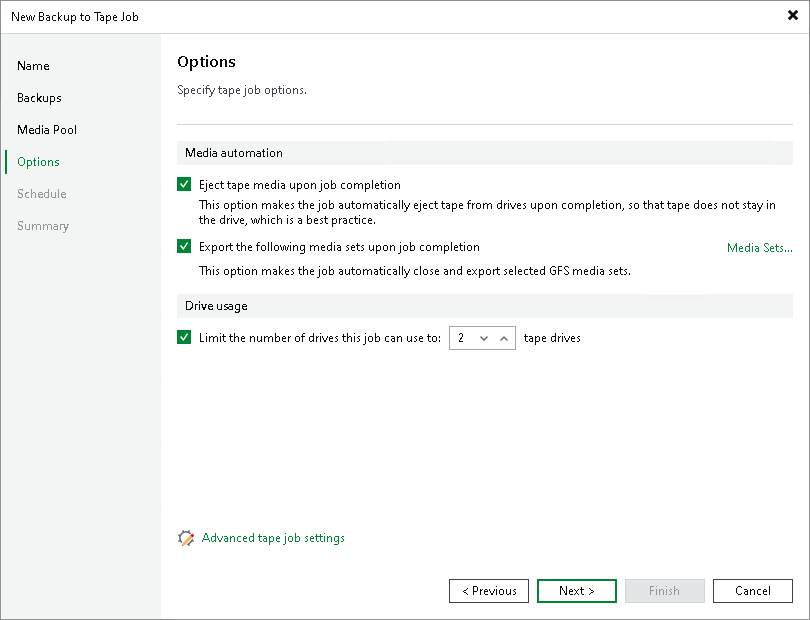Decrease tape drives count with down arrow

[484, 338]
